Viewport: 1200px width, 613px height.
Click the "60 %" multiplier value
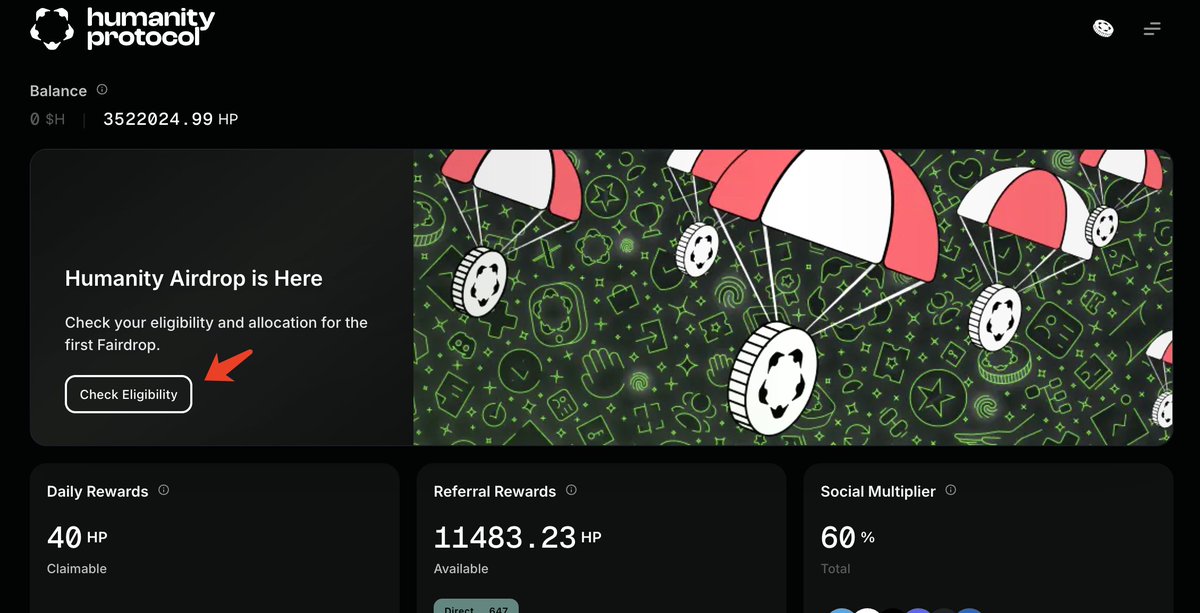(x=848, y=537)
